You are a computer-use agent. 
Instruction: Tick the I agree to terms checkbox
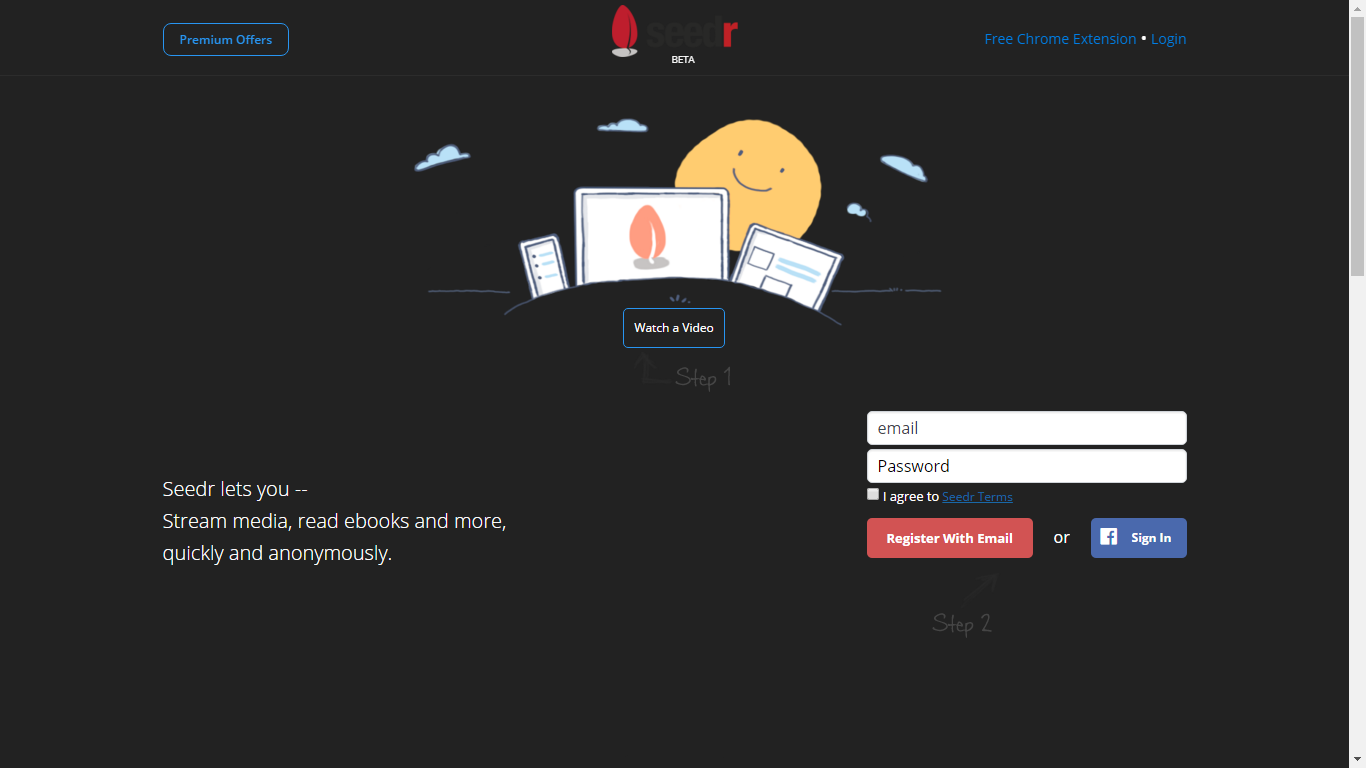pyautogui.click(x=873, y=494)
